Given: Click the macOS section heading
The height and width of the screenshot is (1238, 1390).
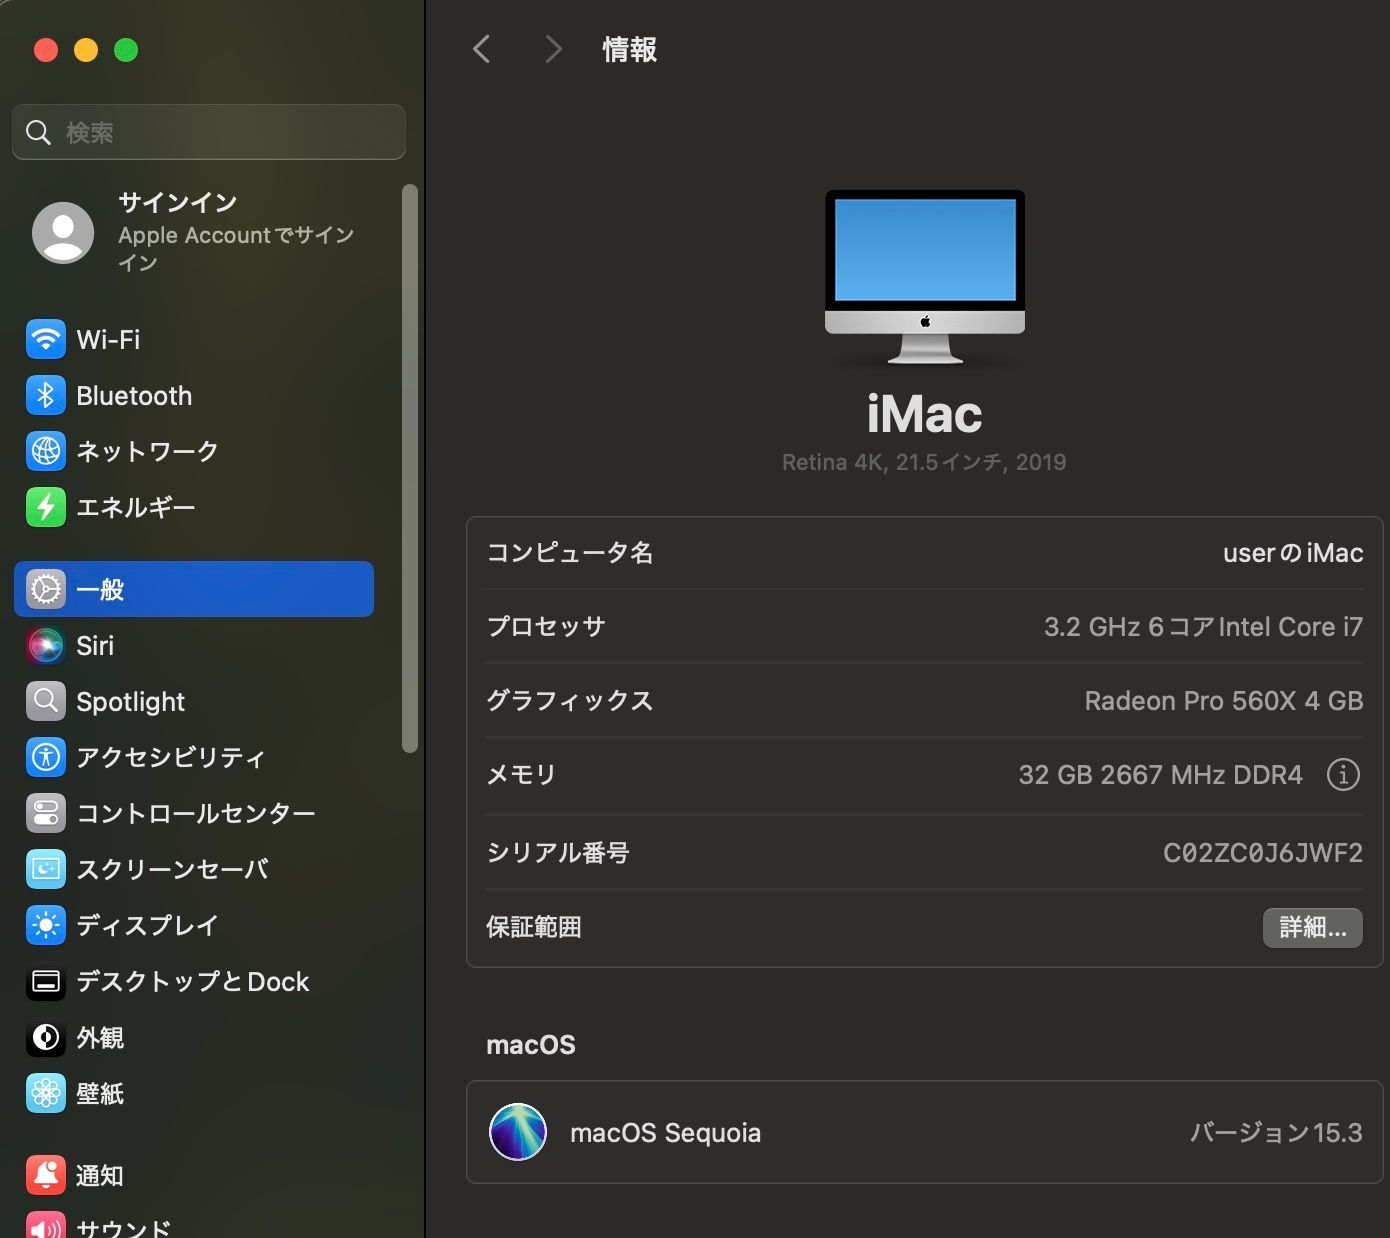Looking at the screenshot, I should pos(531,1045).
